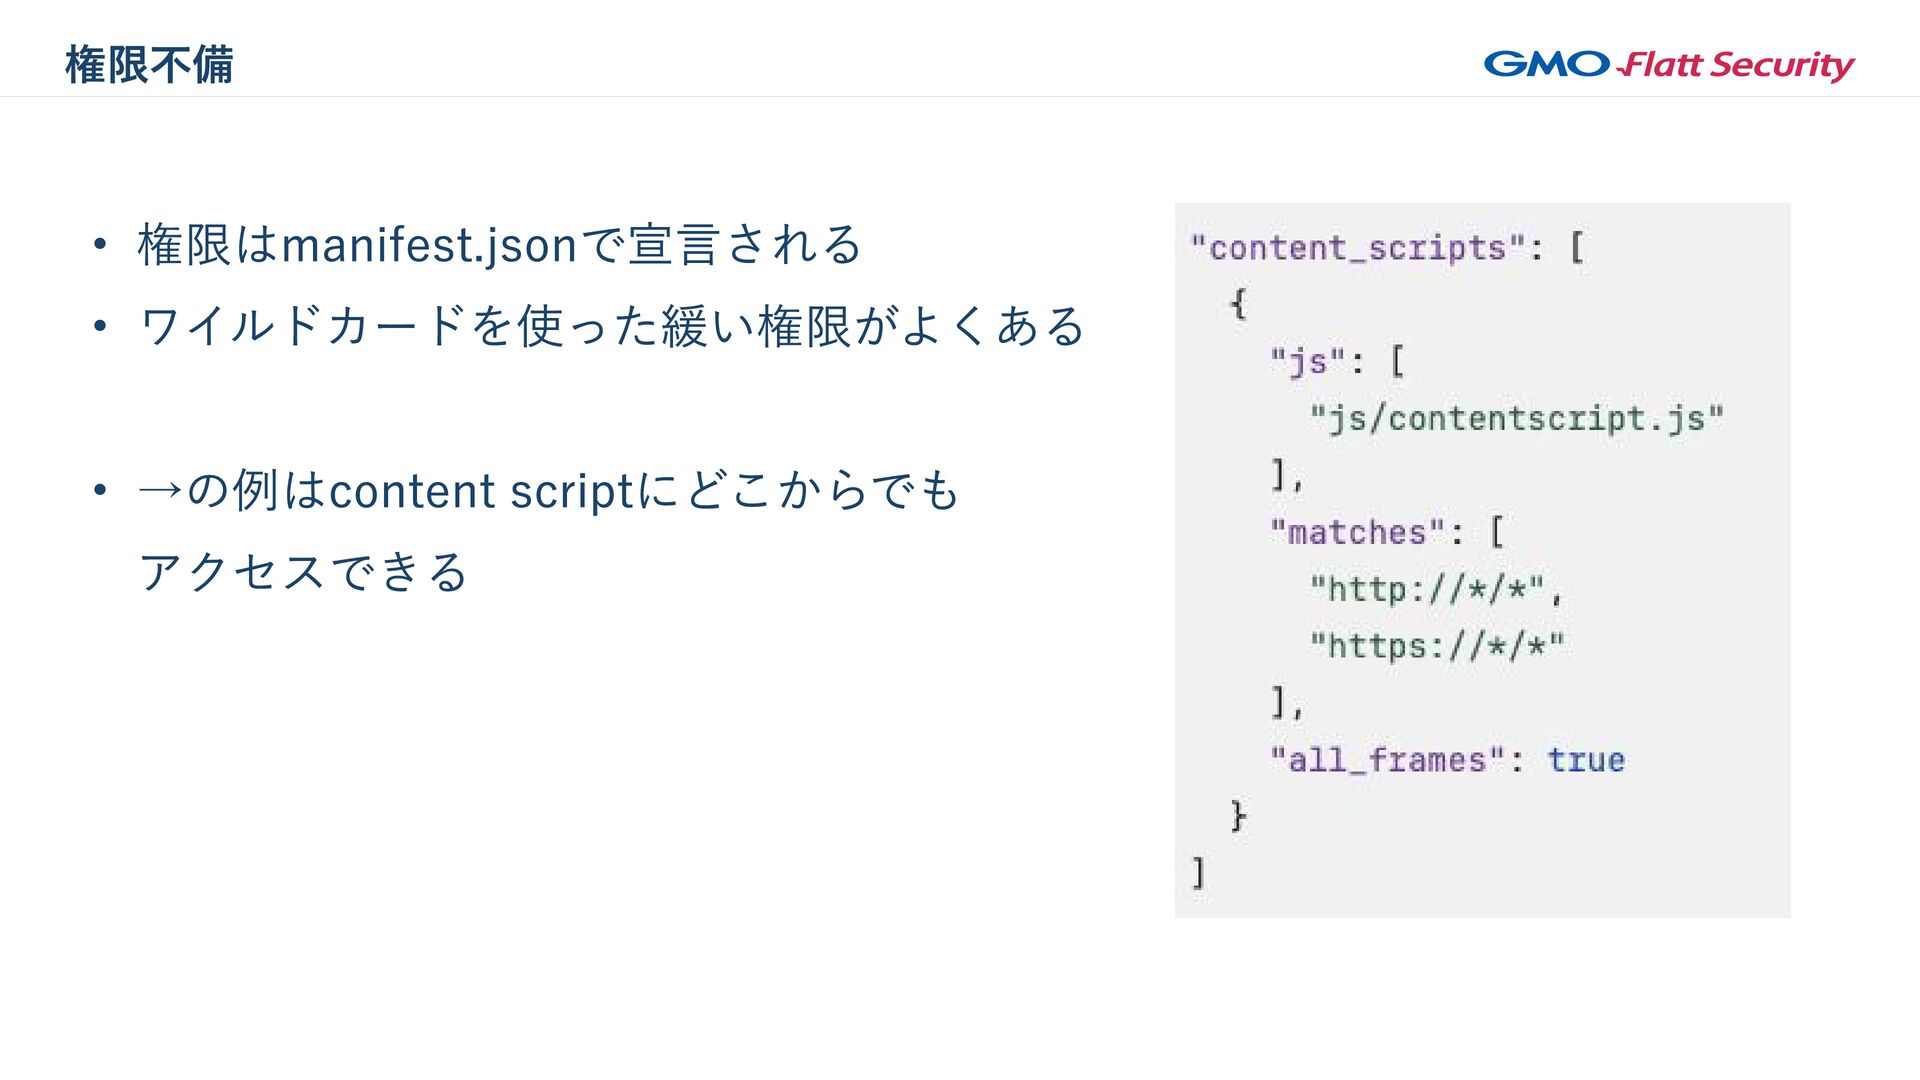Click the final closing square bracket

1198,873
